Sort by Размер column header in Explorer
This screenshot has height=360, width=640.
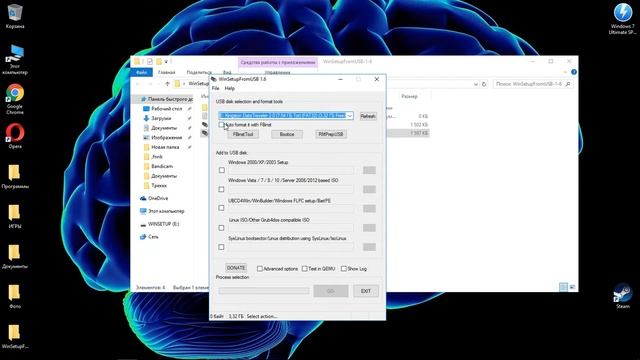(x=409, y=96)
